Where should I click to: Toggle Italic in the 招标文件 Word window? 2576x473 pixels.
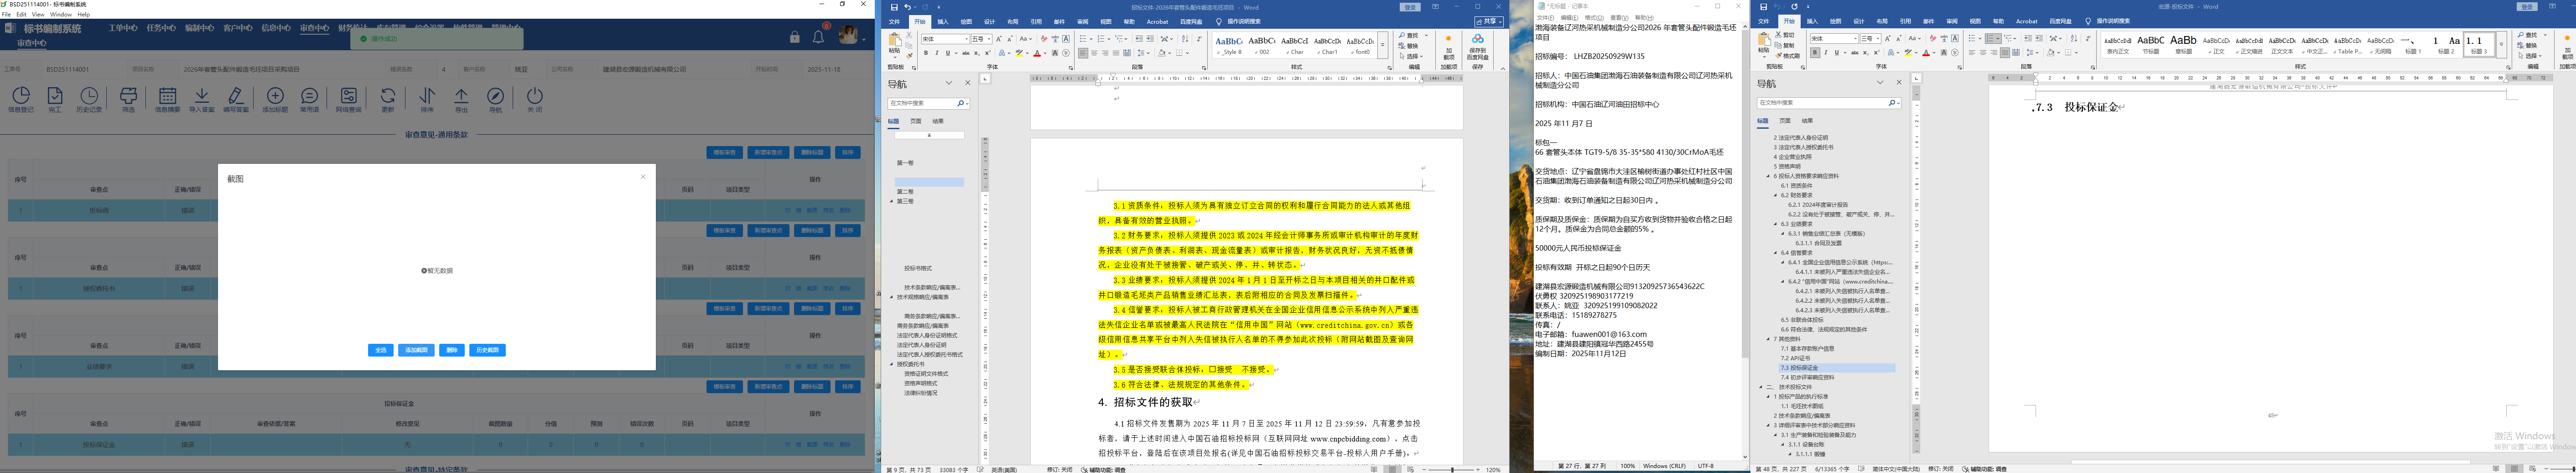click(x=937, y=53)
